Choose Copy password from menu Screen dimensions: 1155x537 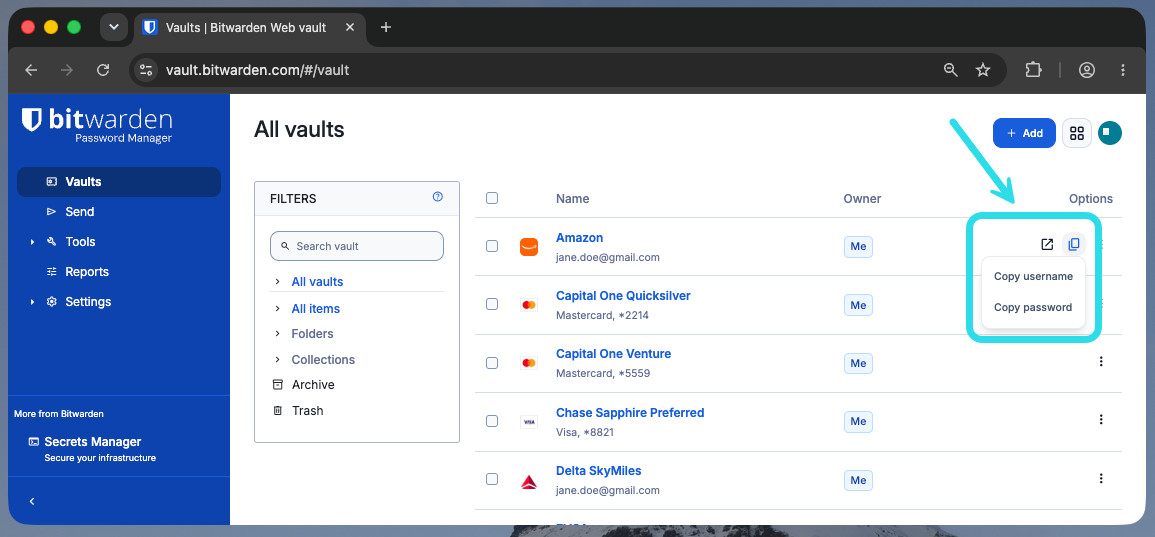1033,307
